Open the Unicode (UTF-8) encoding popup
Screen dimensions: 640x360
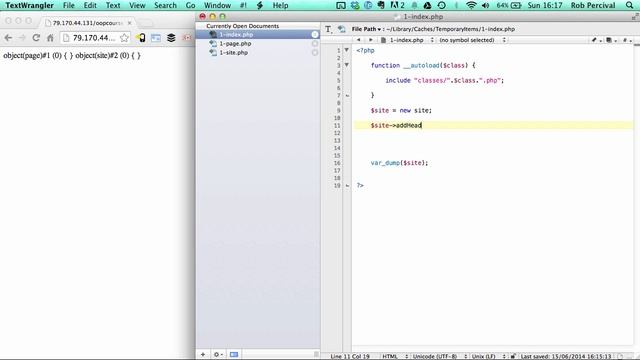[440, 356]
